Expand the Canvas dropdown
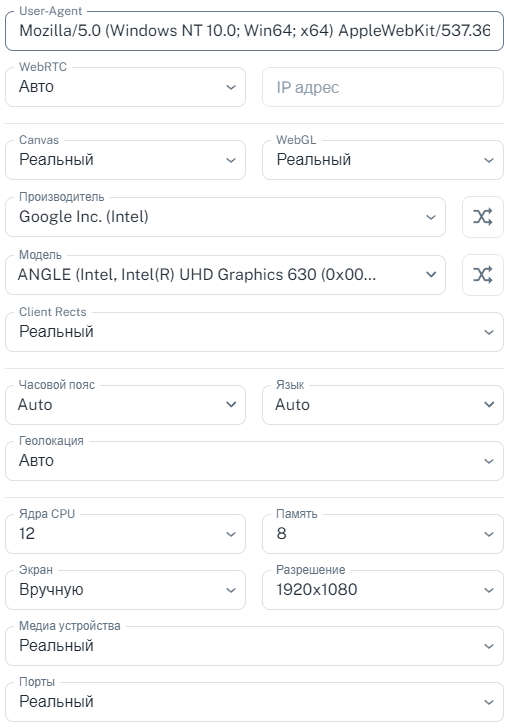The width and height of the screenshot is (510, 728). [125, 160]
